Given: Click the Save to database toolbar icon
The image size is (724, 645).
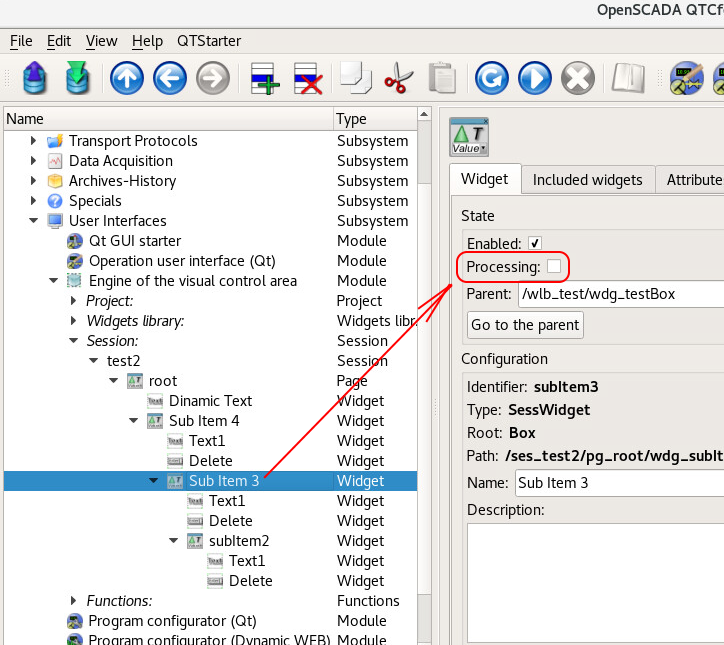Looking at the screenshot, I should (78, 77).
